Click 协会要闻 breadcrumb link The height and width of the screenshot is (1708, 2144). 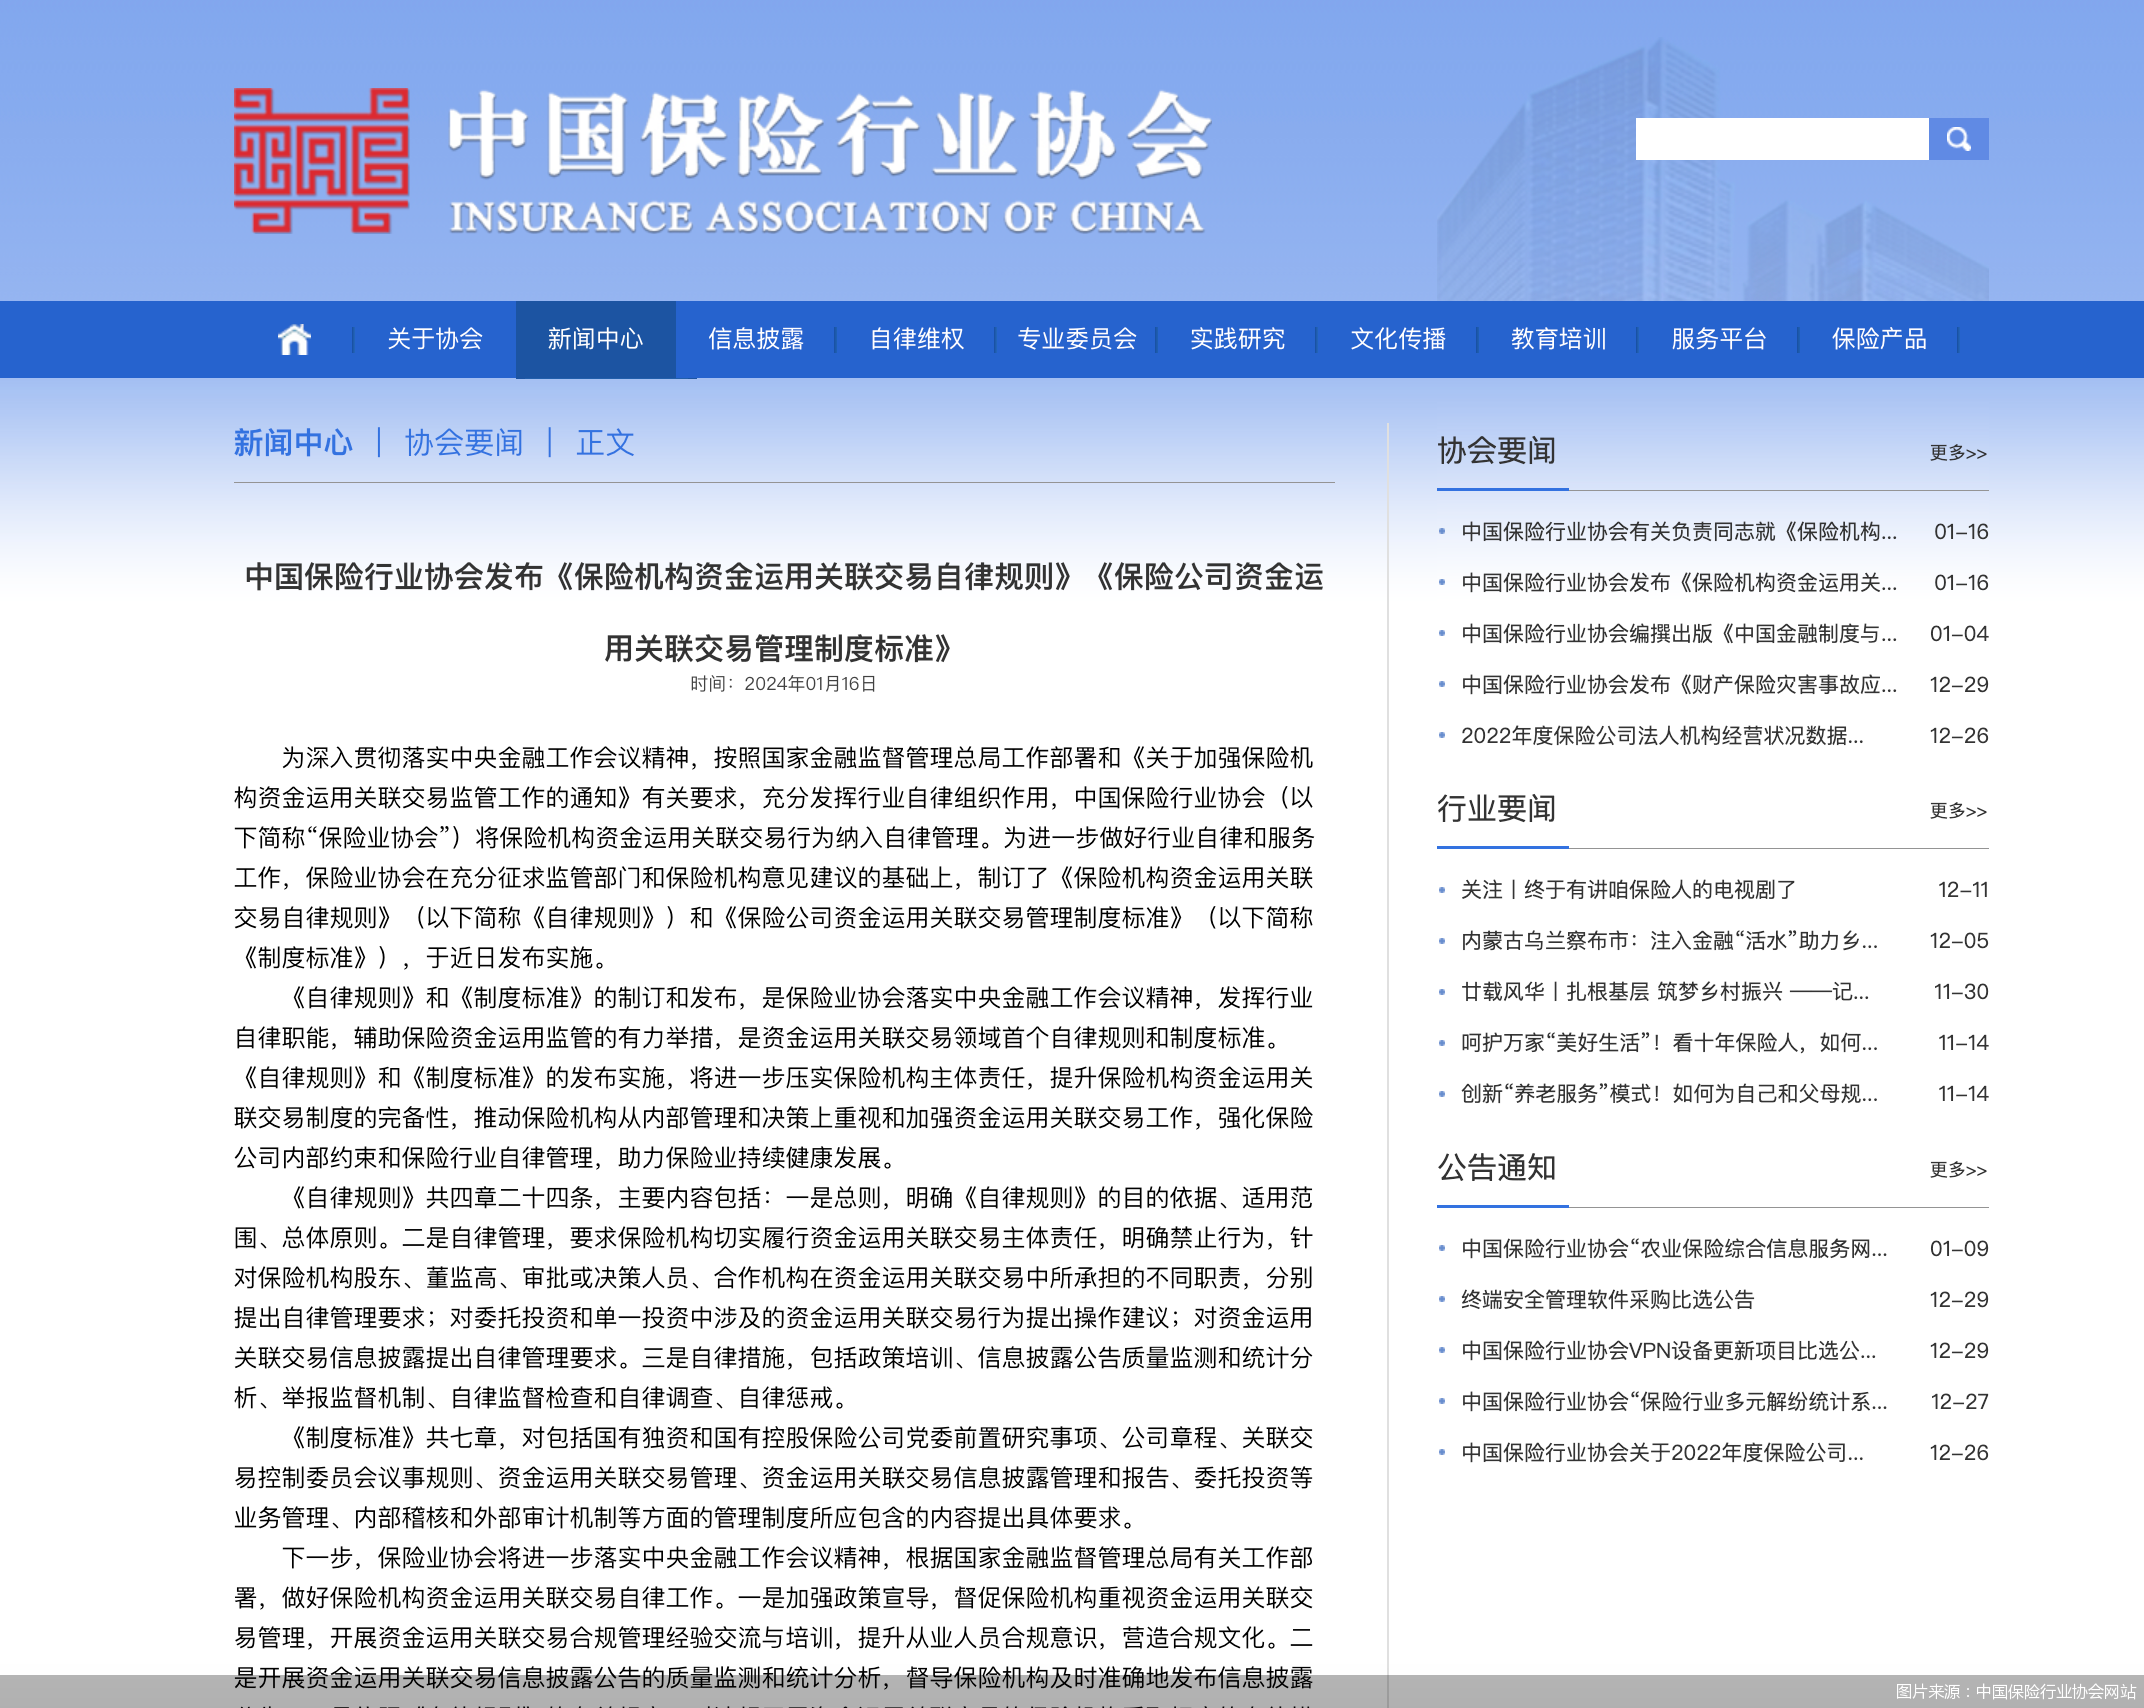(464, 443)
